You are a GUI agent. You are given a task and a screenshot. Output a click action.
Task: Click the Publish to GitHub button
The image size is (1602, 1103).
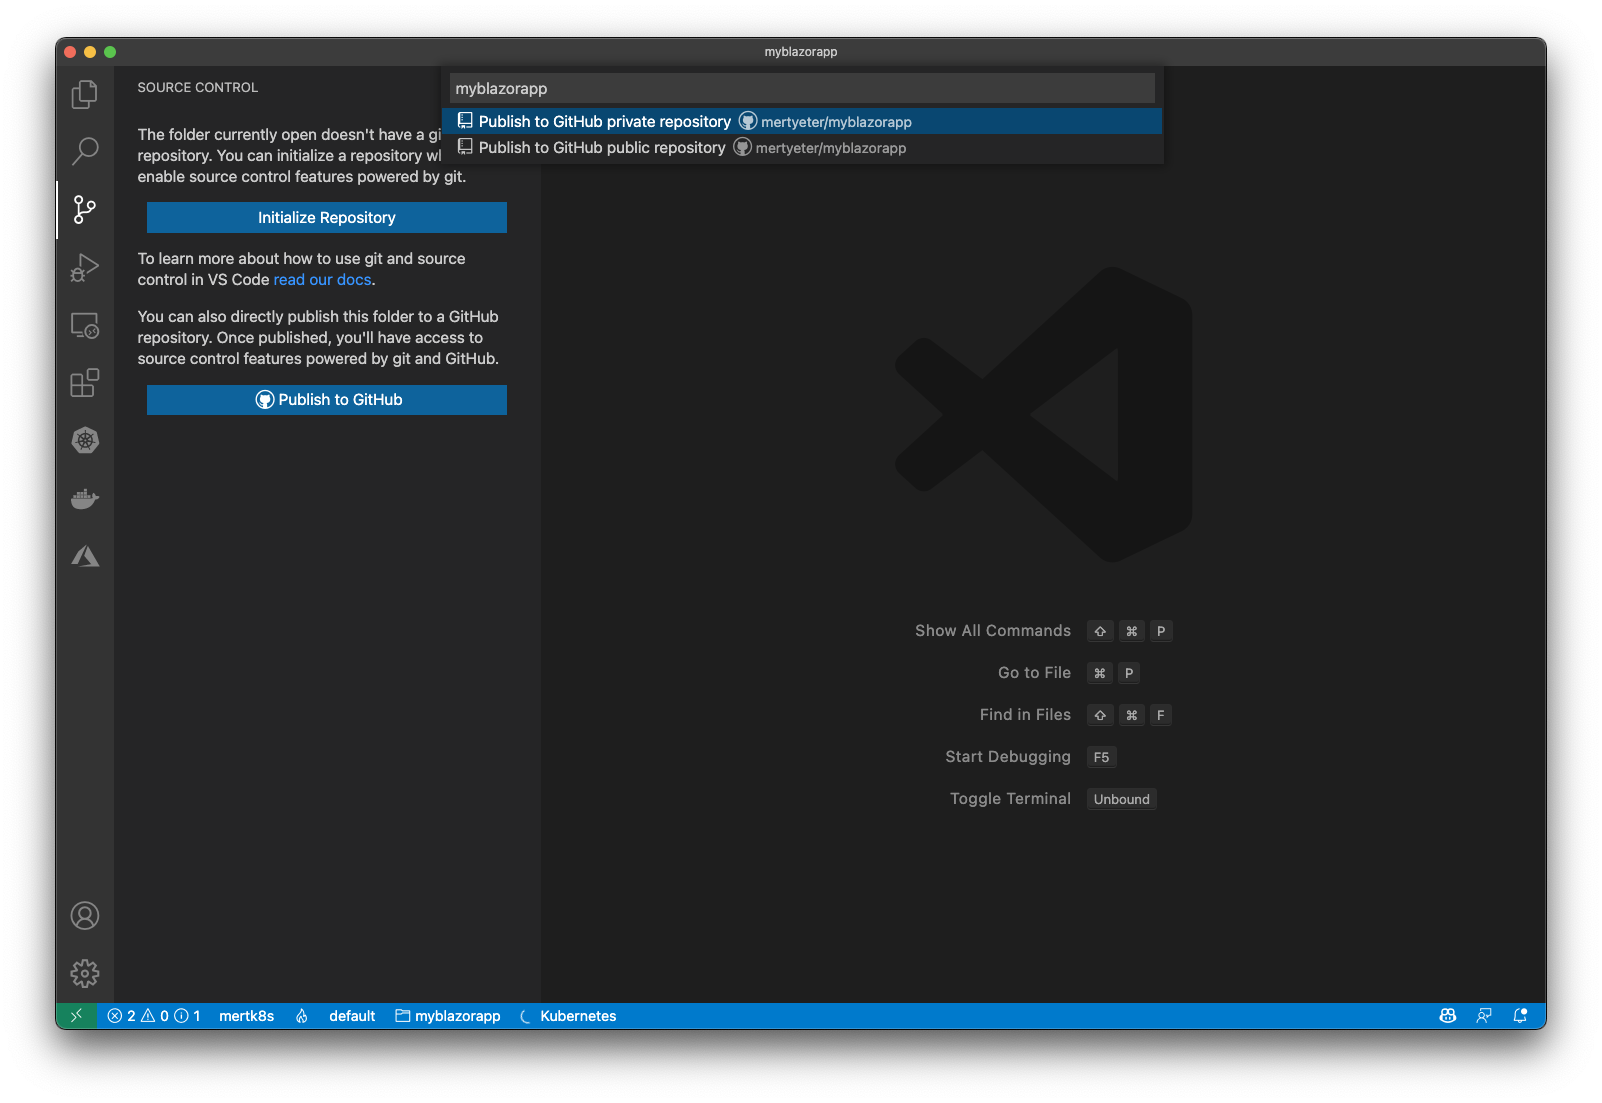(327, 400)
